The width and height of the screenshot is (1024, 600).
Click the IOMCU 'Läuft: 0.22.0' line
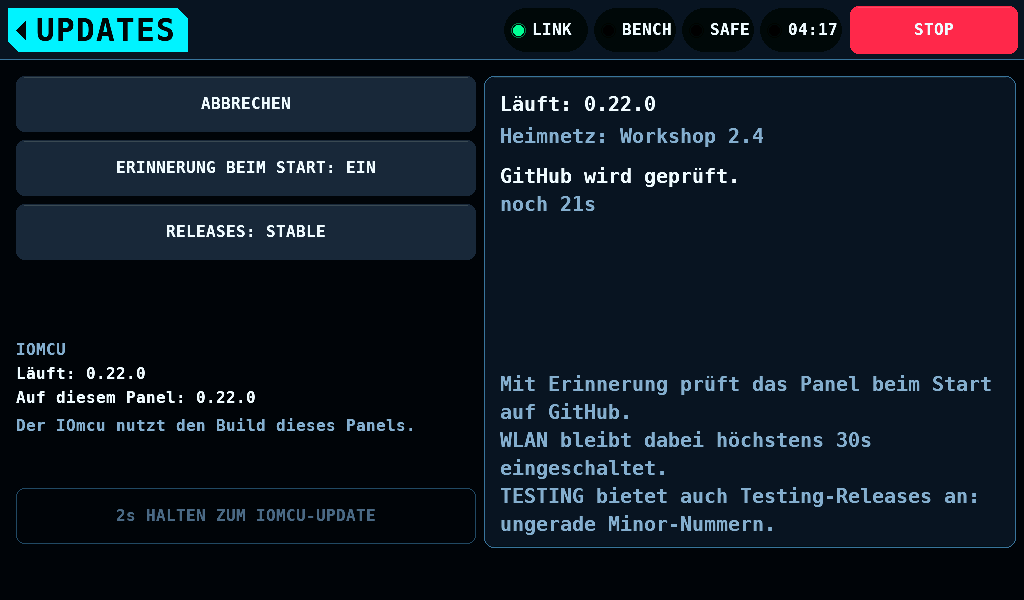pyautogui.click(x=81, y=373)
